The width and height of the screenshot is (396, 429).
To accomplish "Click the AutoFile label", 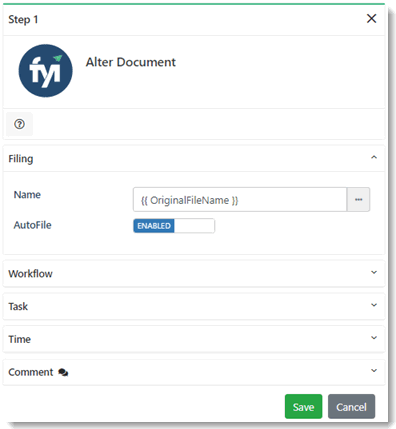I will pyautogui.click(x=32, y=225).
